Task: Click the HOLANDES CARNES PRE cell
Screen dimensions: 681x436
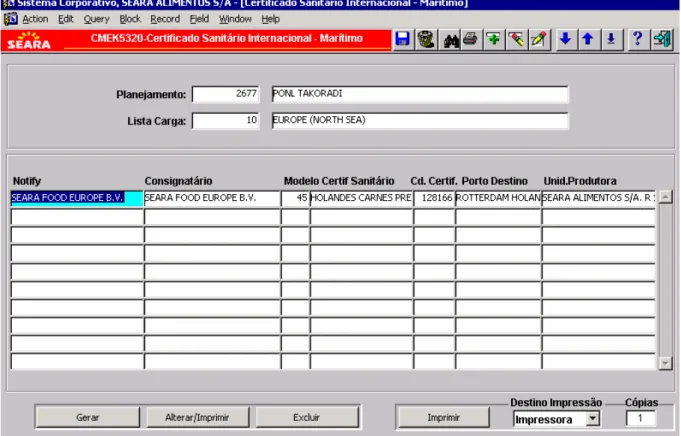Action: tap(361, 198)
